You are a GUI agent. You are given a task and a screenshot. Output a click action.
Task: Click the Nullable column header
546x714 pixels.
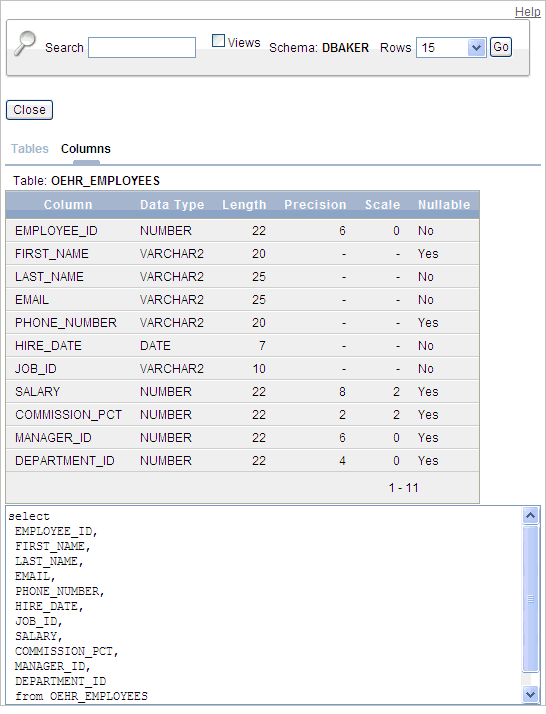coord(444,205)
